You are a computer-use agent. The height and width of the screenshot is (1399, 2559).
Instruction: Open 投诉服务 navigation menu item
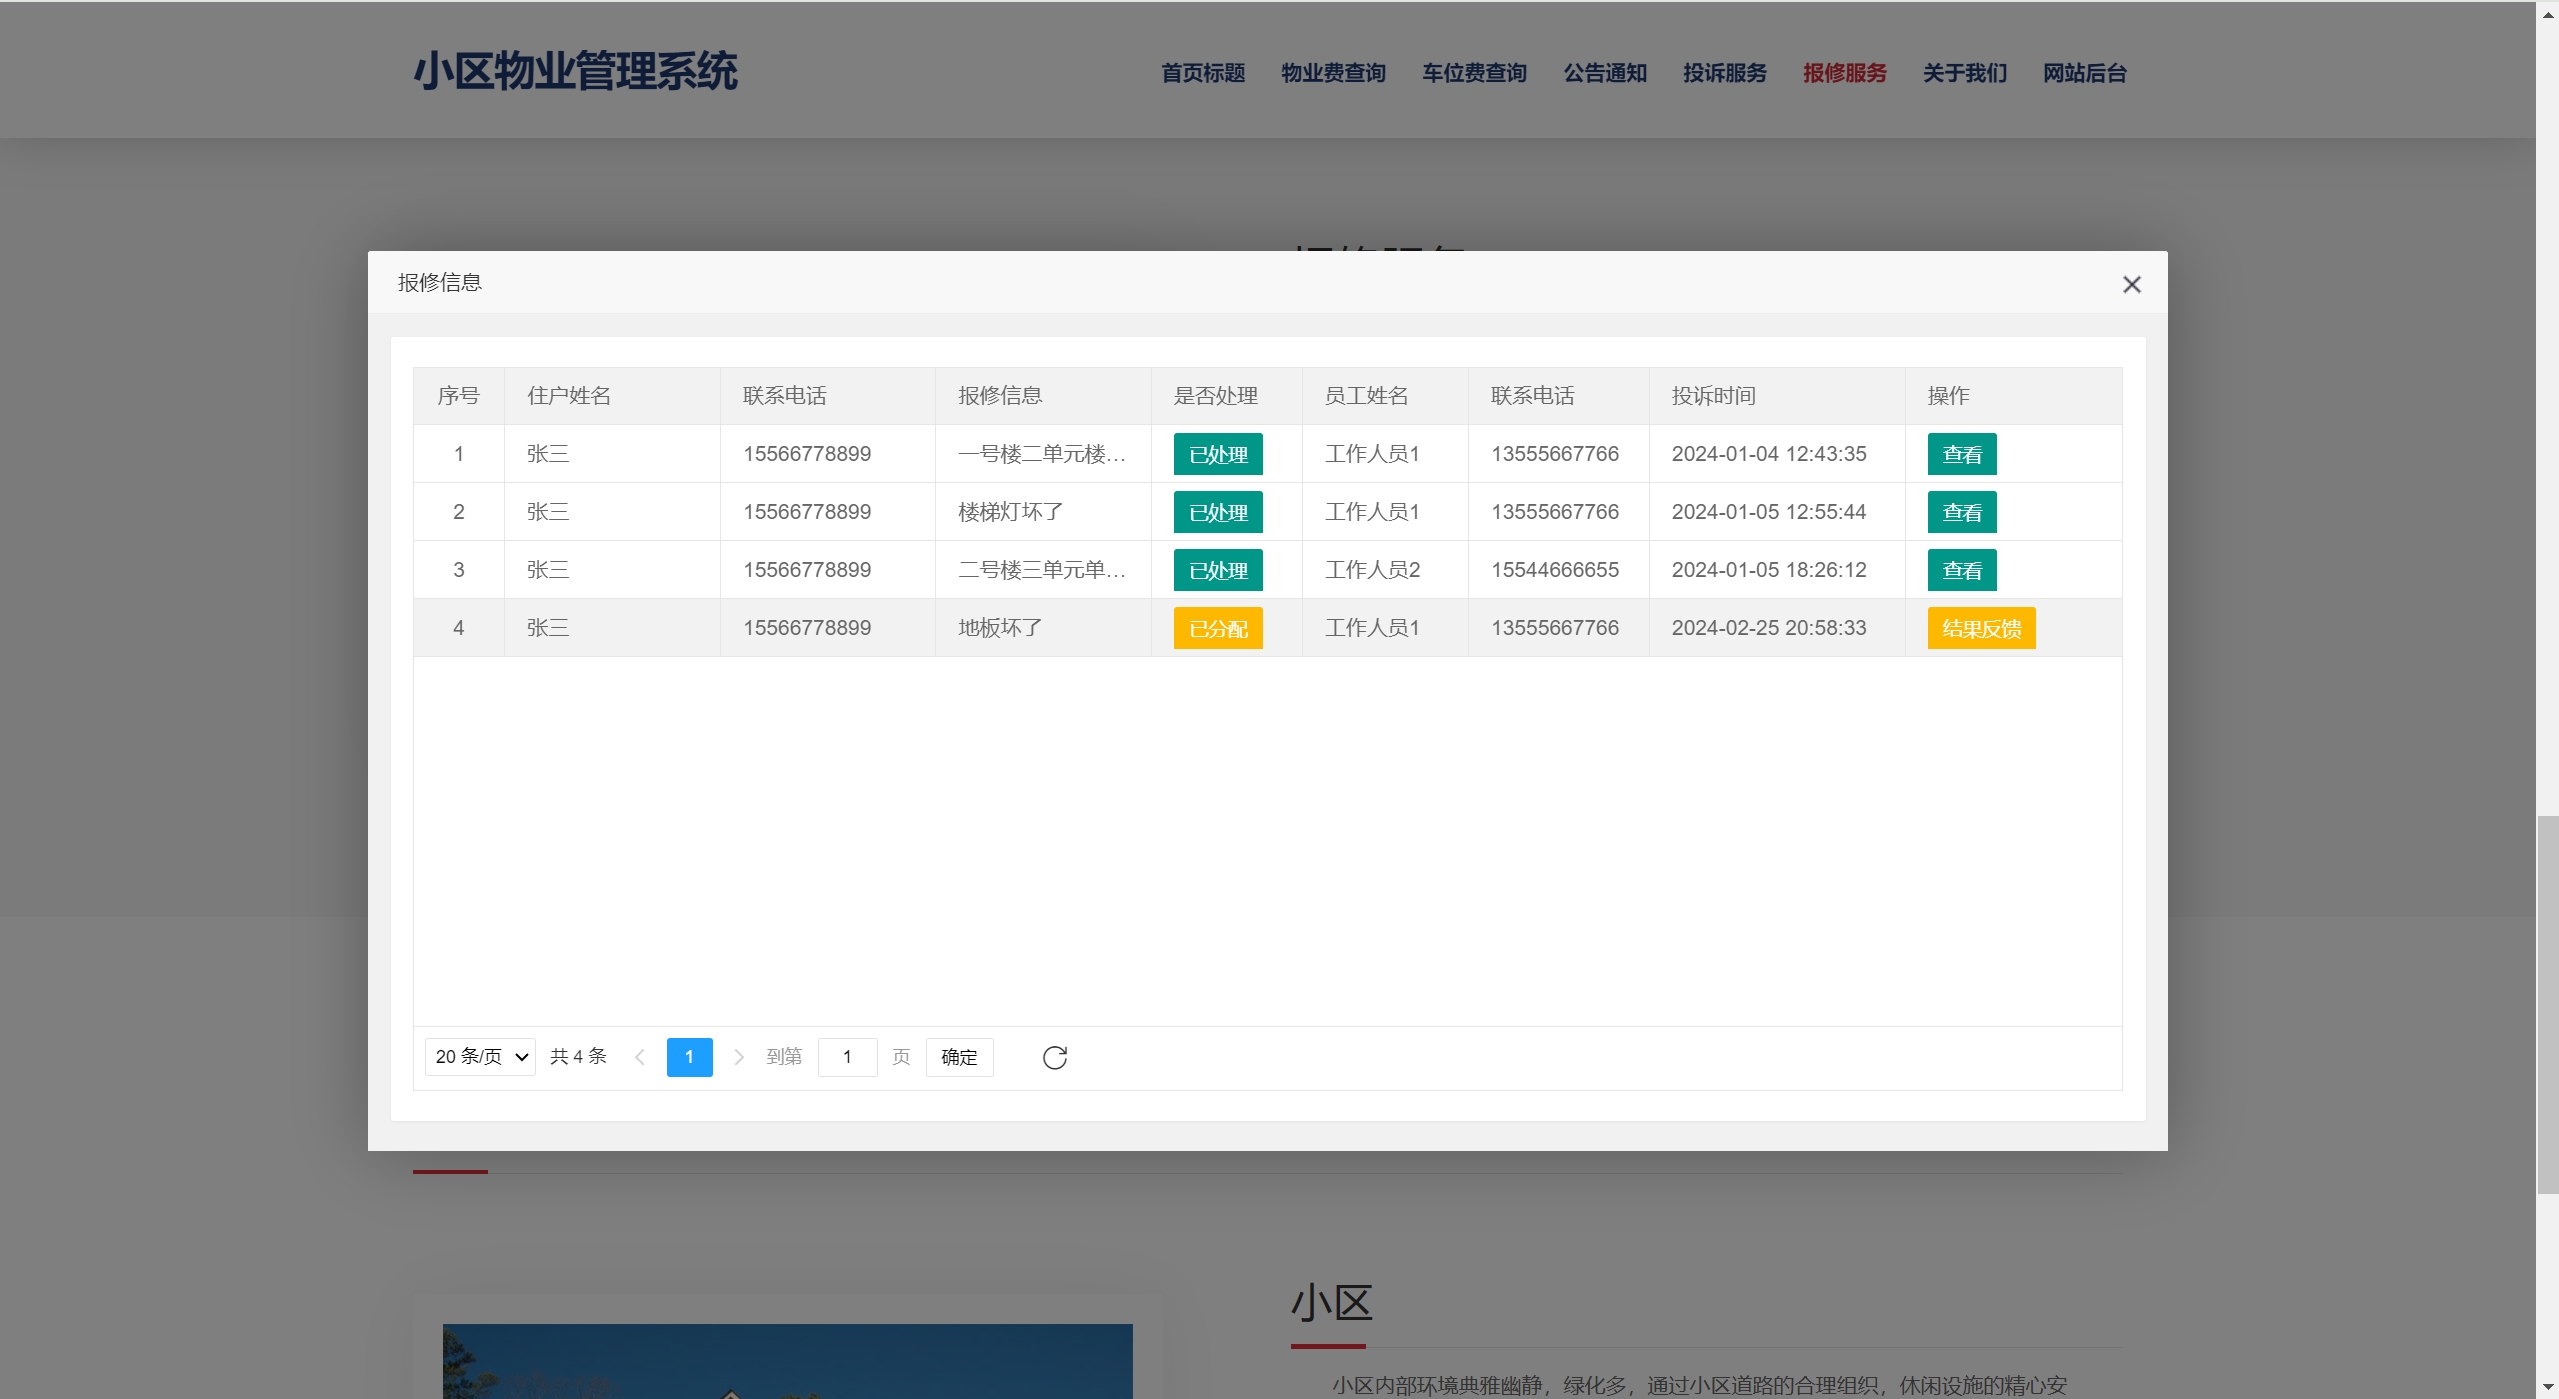1724,73
